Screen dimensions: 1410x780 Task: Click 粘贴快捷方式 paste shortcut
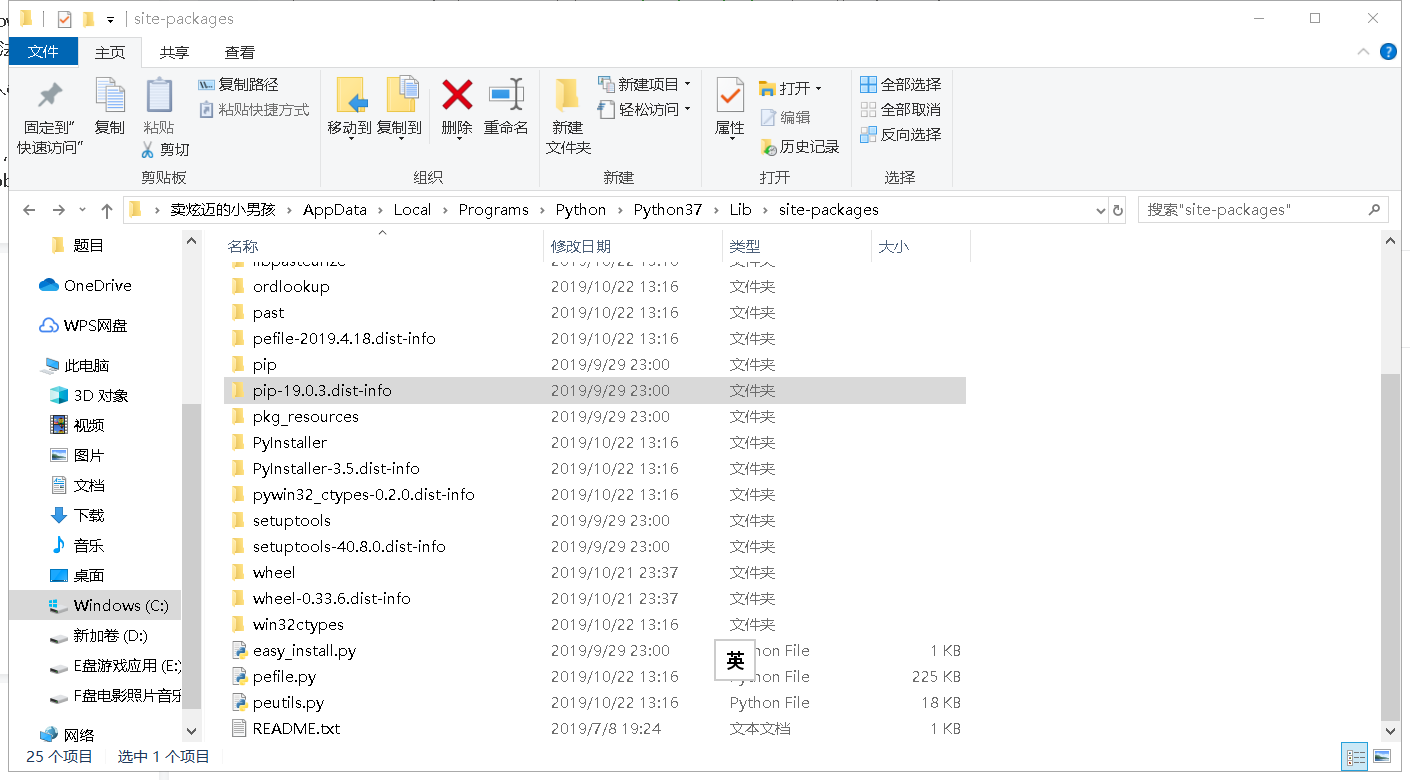pos(254,110)
